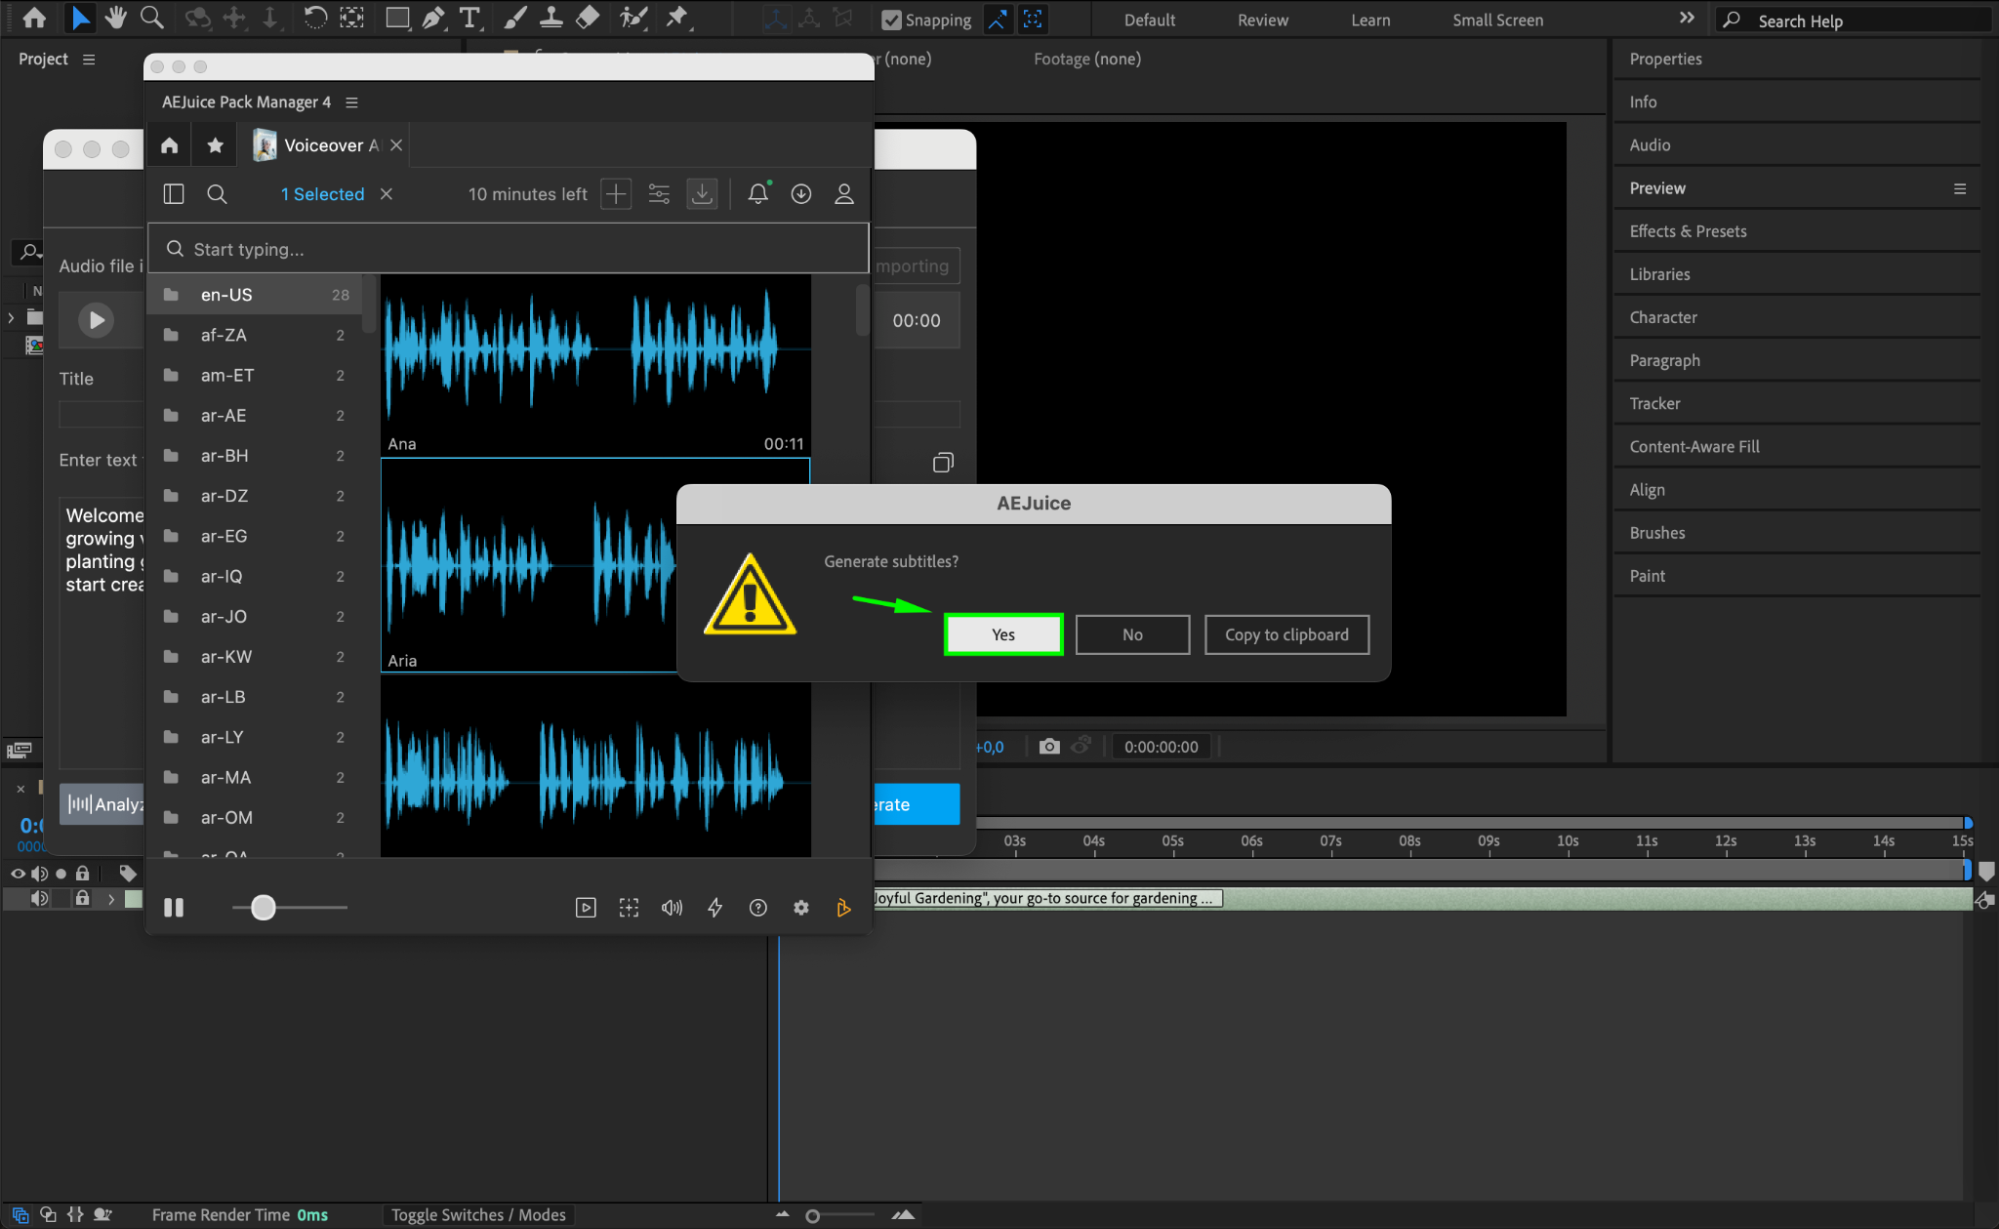
Task: Open Preview panel menu
Action: pyautogui.click(x=1959, y=188)
